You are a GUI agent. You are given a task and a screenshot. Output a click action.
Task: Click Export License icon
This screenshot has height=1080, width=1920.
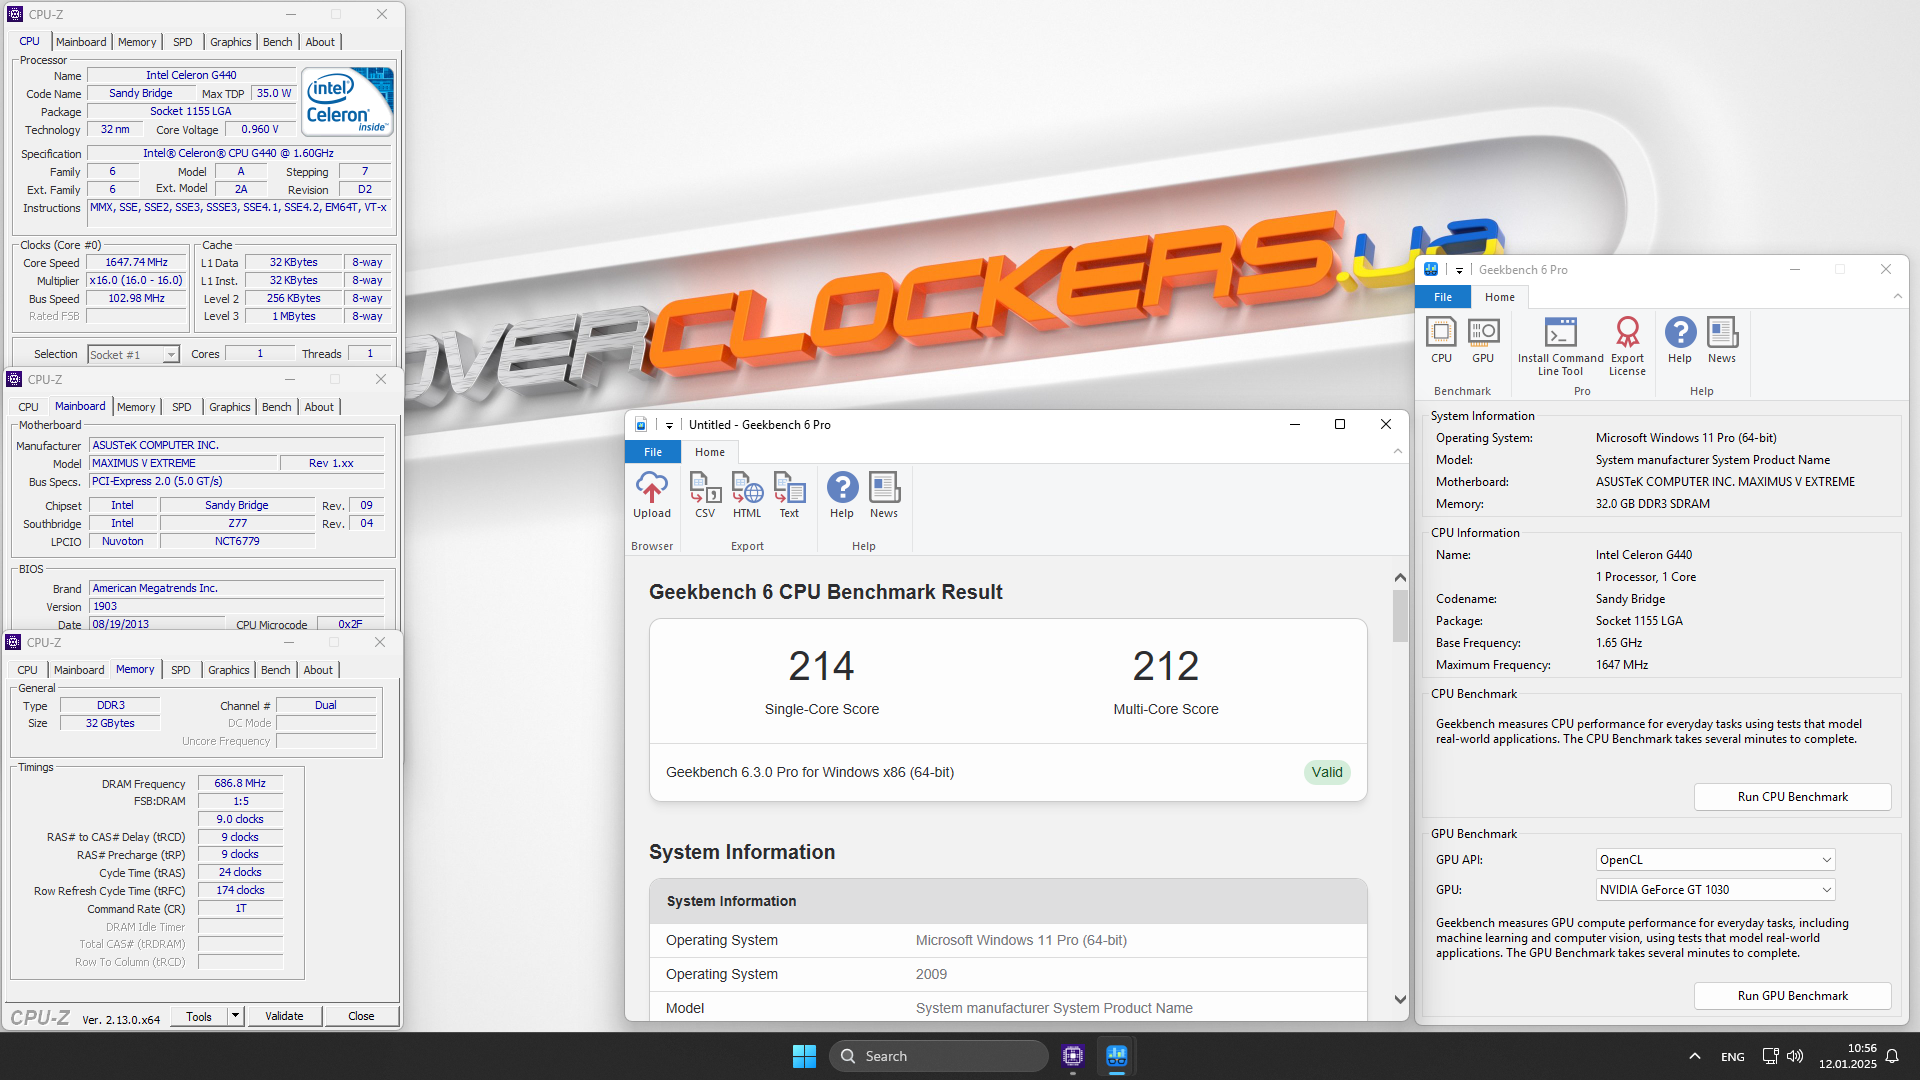(1627, 346)
